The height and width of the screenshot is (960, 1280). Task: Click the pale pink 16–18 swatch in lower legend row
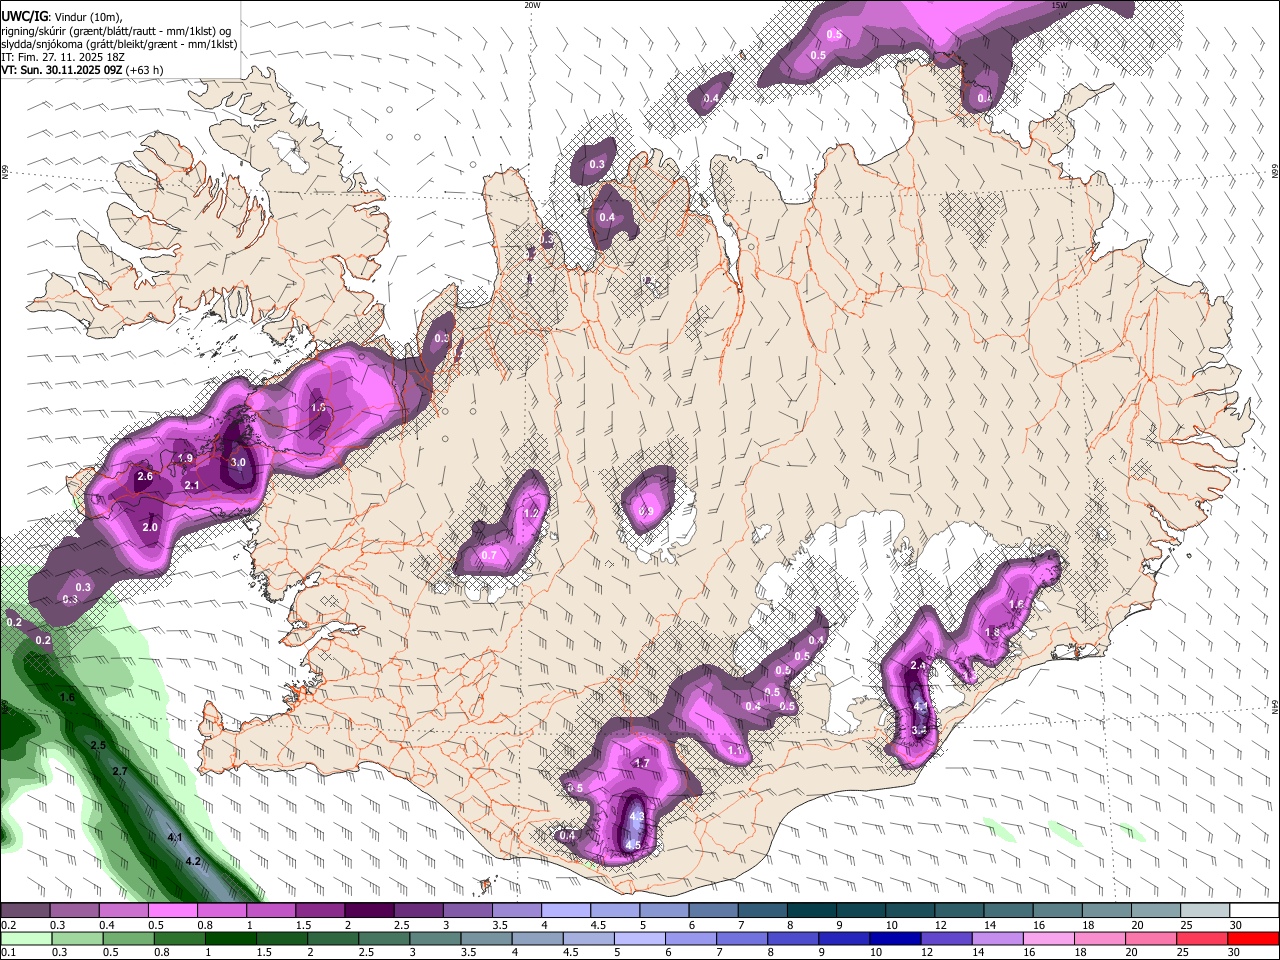coord(1048,938)
